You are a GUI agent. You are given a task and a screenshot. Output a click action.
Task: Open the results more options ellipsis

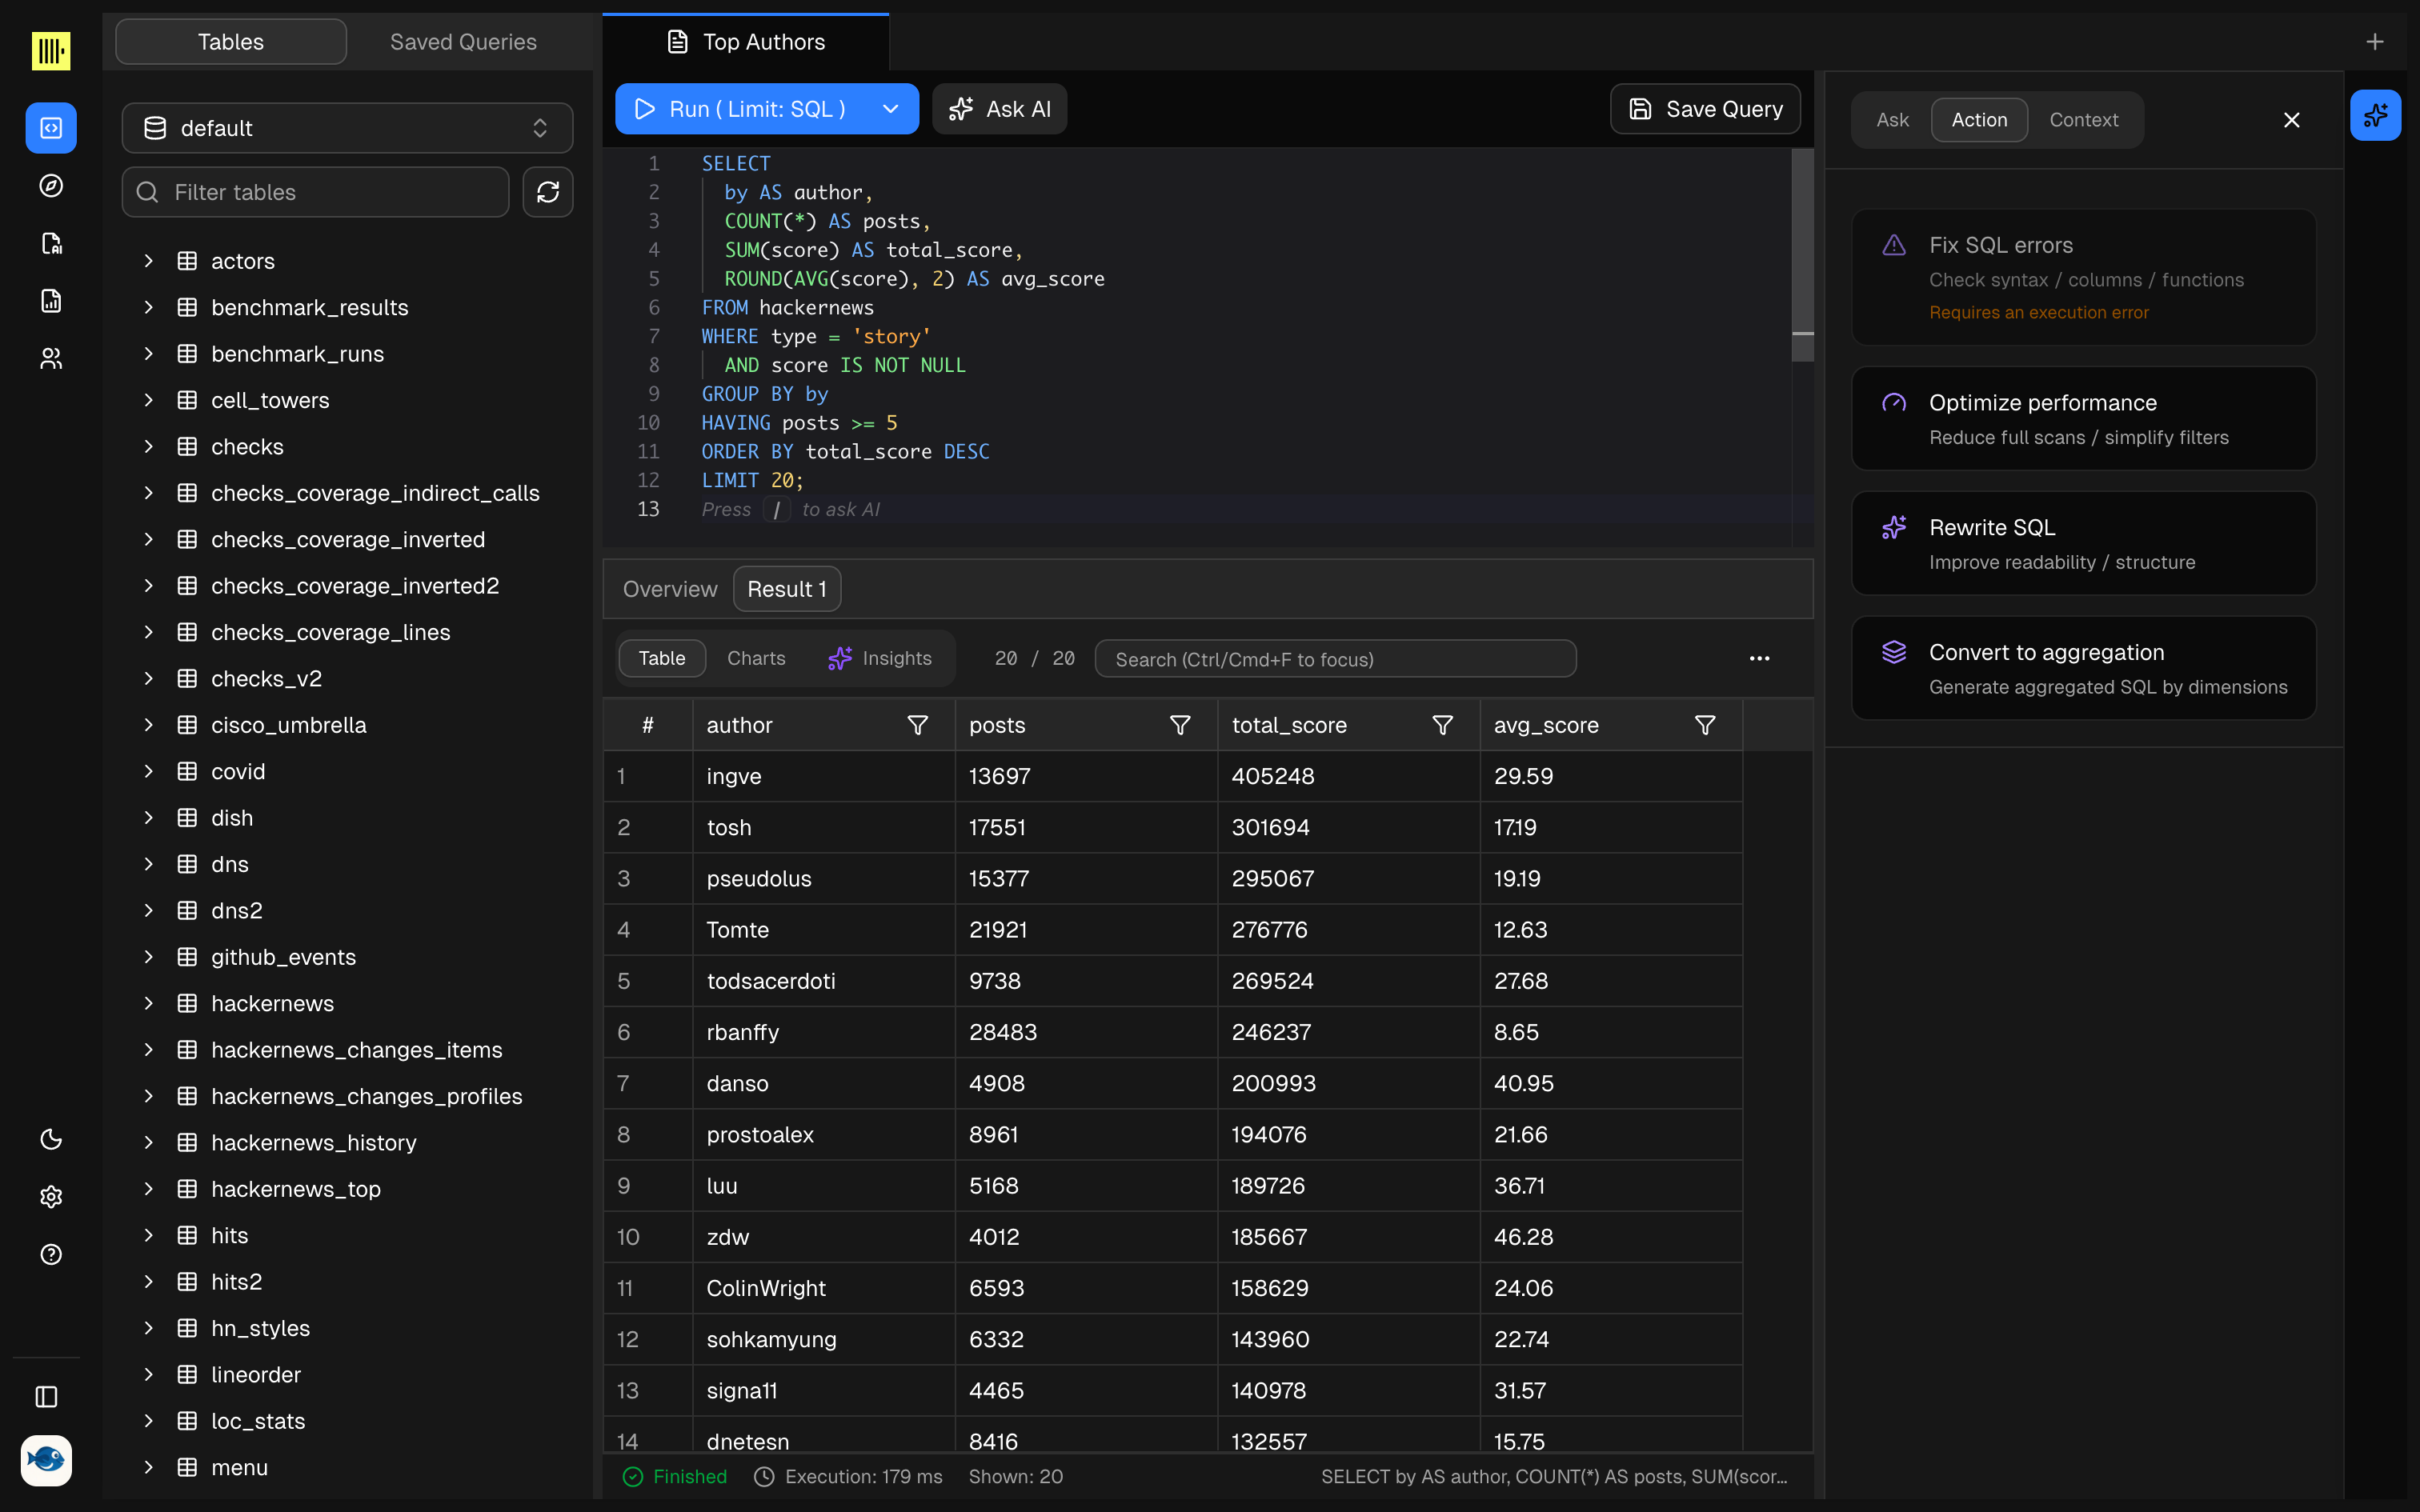tap(1759, 658)
